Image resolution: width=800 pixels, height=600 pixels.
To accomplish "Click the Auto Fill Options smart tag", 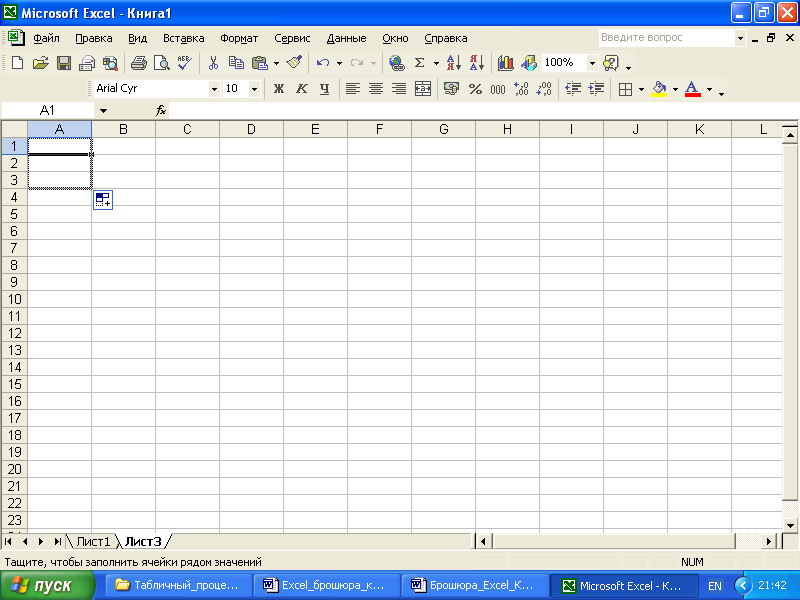I will (103, 200).
